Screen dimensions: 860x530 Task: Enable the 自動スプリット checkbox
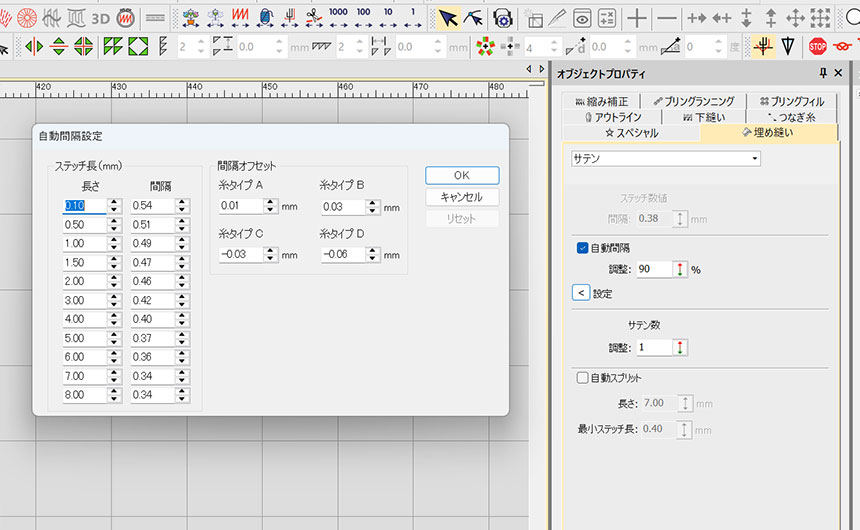coord(582,378)
